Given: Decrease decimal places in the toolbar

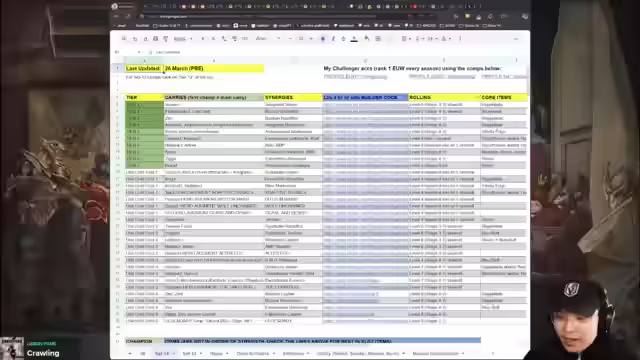Looking at the screenshot, I should [x=224, y=39].
